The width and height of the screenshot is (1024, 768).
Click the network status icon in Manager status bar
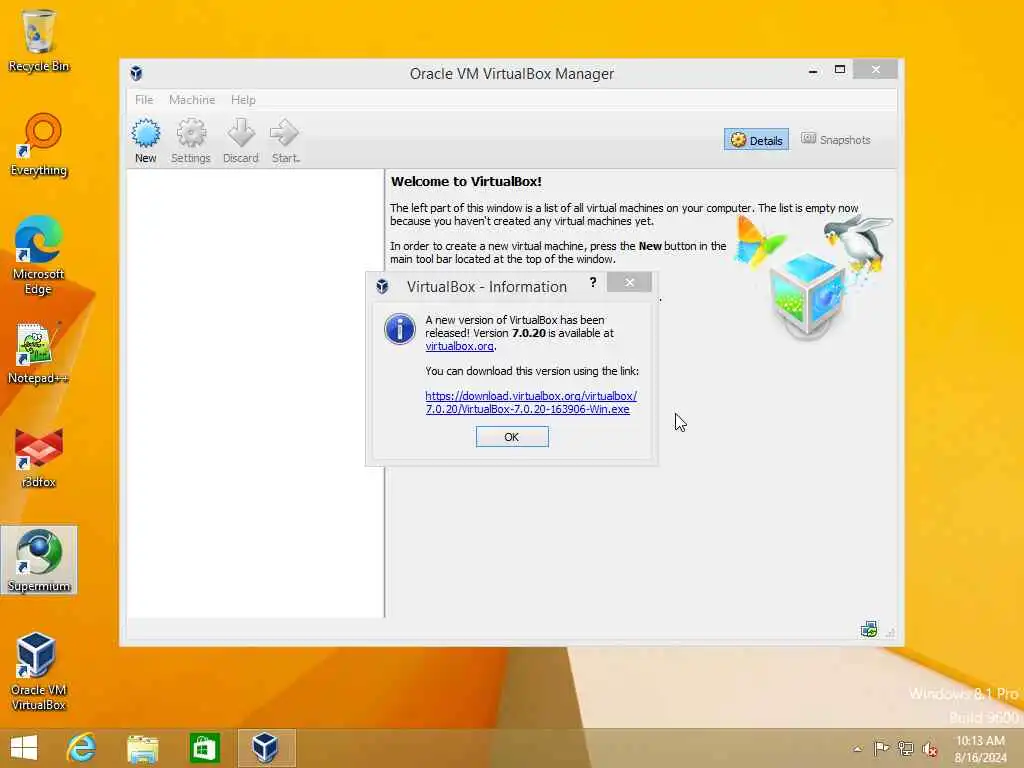[869, 629]
